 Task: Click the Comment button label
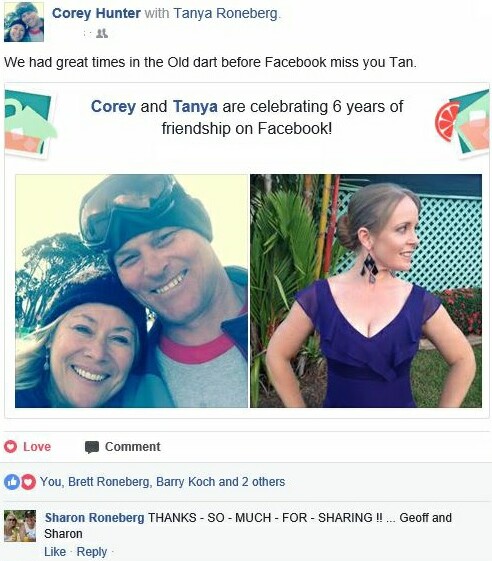[133, 447]
